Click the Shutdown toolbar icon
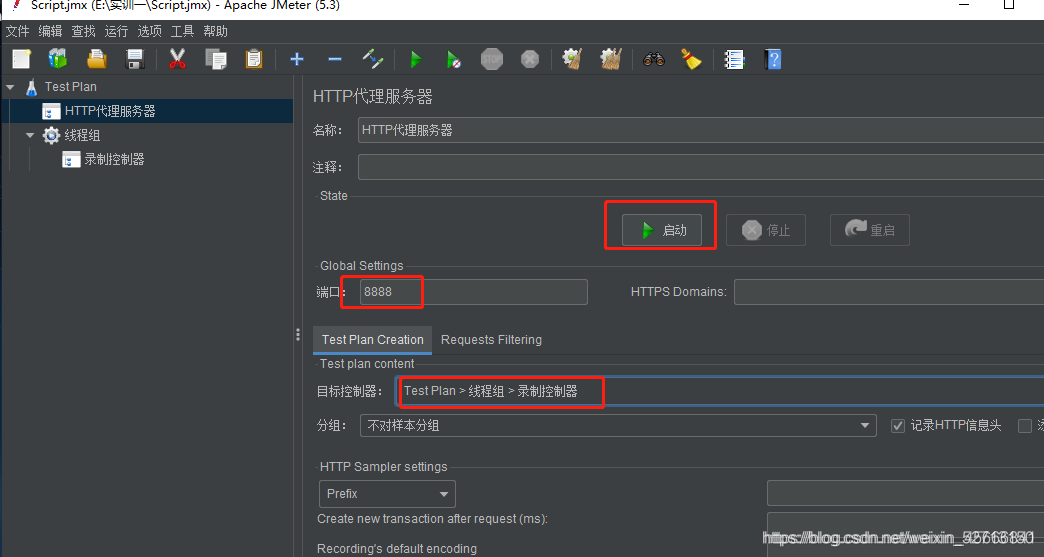This screenshot has width=1044, height=557. coord(530,59)
